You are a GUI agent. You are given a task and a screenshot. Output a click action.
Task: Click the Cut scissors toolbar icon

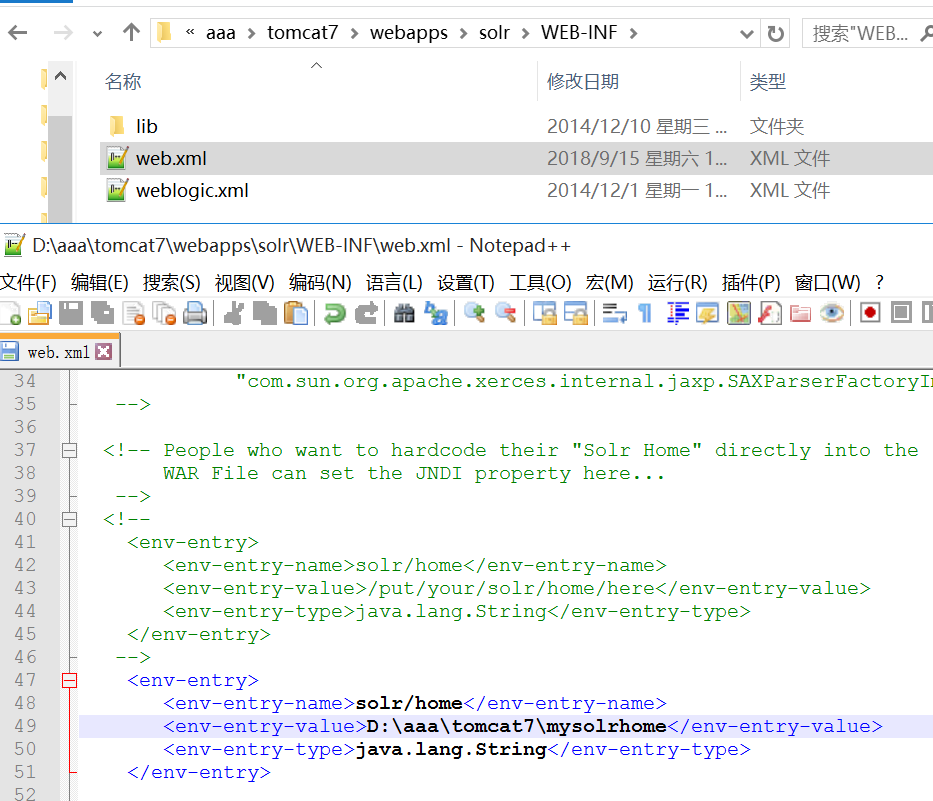234,313
